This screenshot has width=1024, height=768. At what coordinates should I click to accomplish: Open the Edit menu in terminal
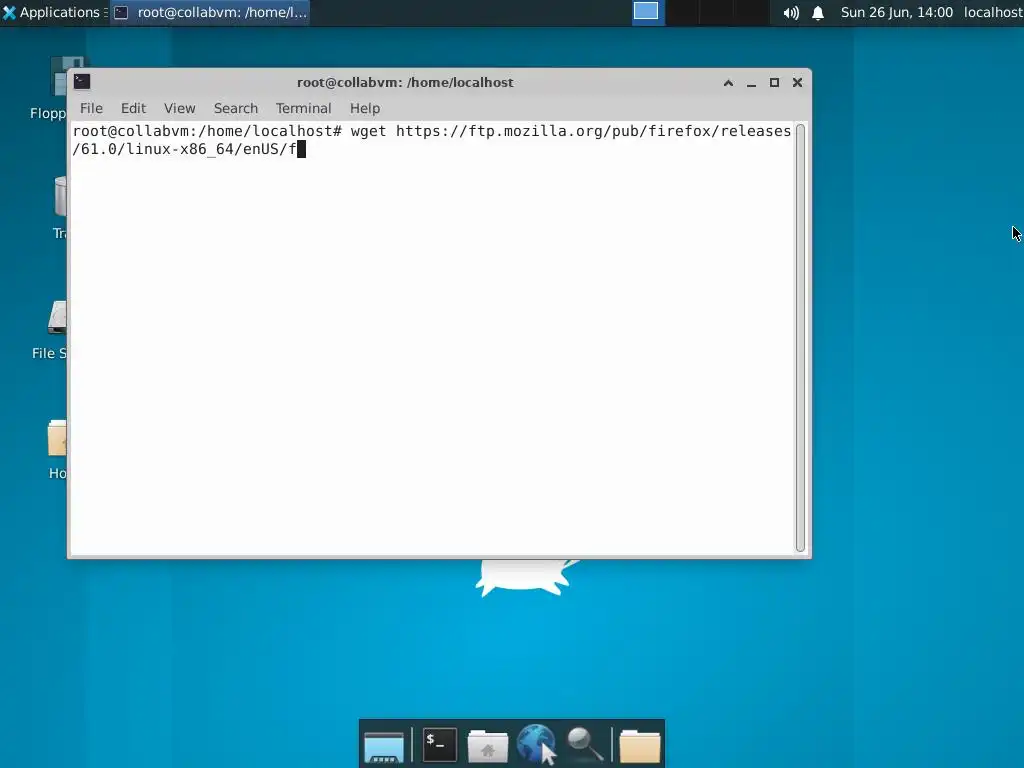click(x=133, y=108)
